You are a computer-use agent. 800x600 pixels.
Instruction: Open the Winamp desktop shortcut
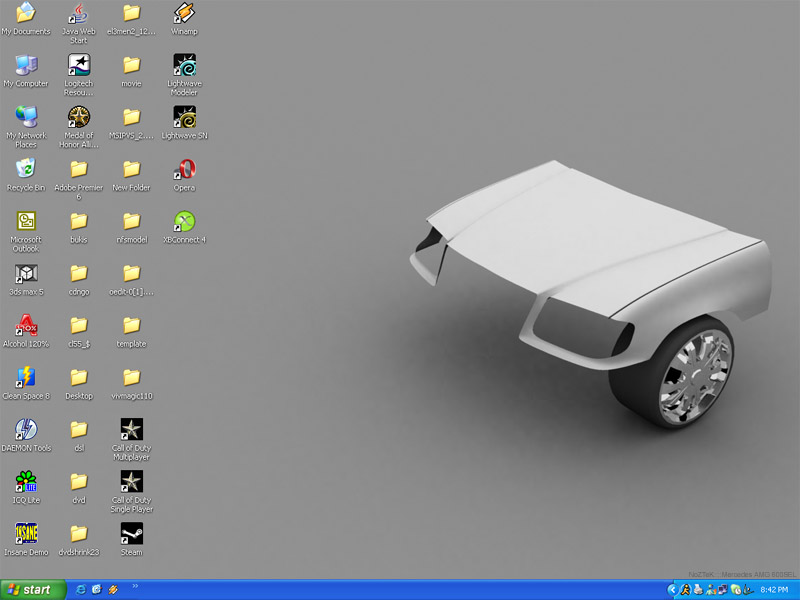click(184, 14)
